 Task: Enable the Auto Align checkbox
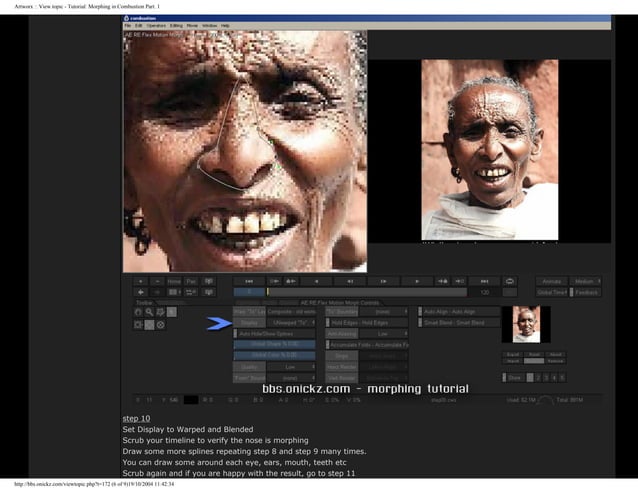coord(422,312)
